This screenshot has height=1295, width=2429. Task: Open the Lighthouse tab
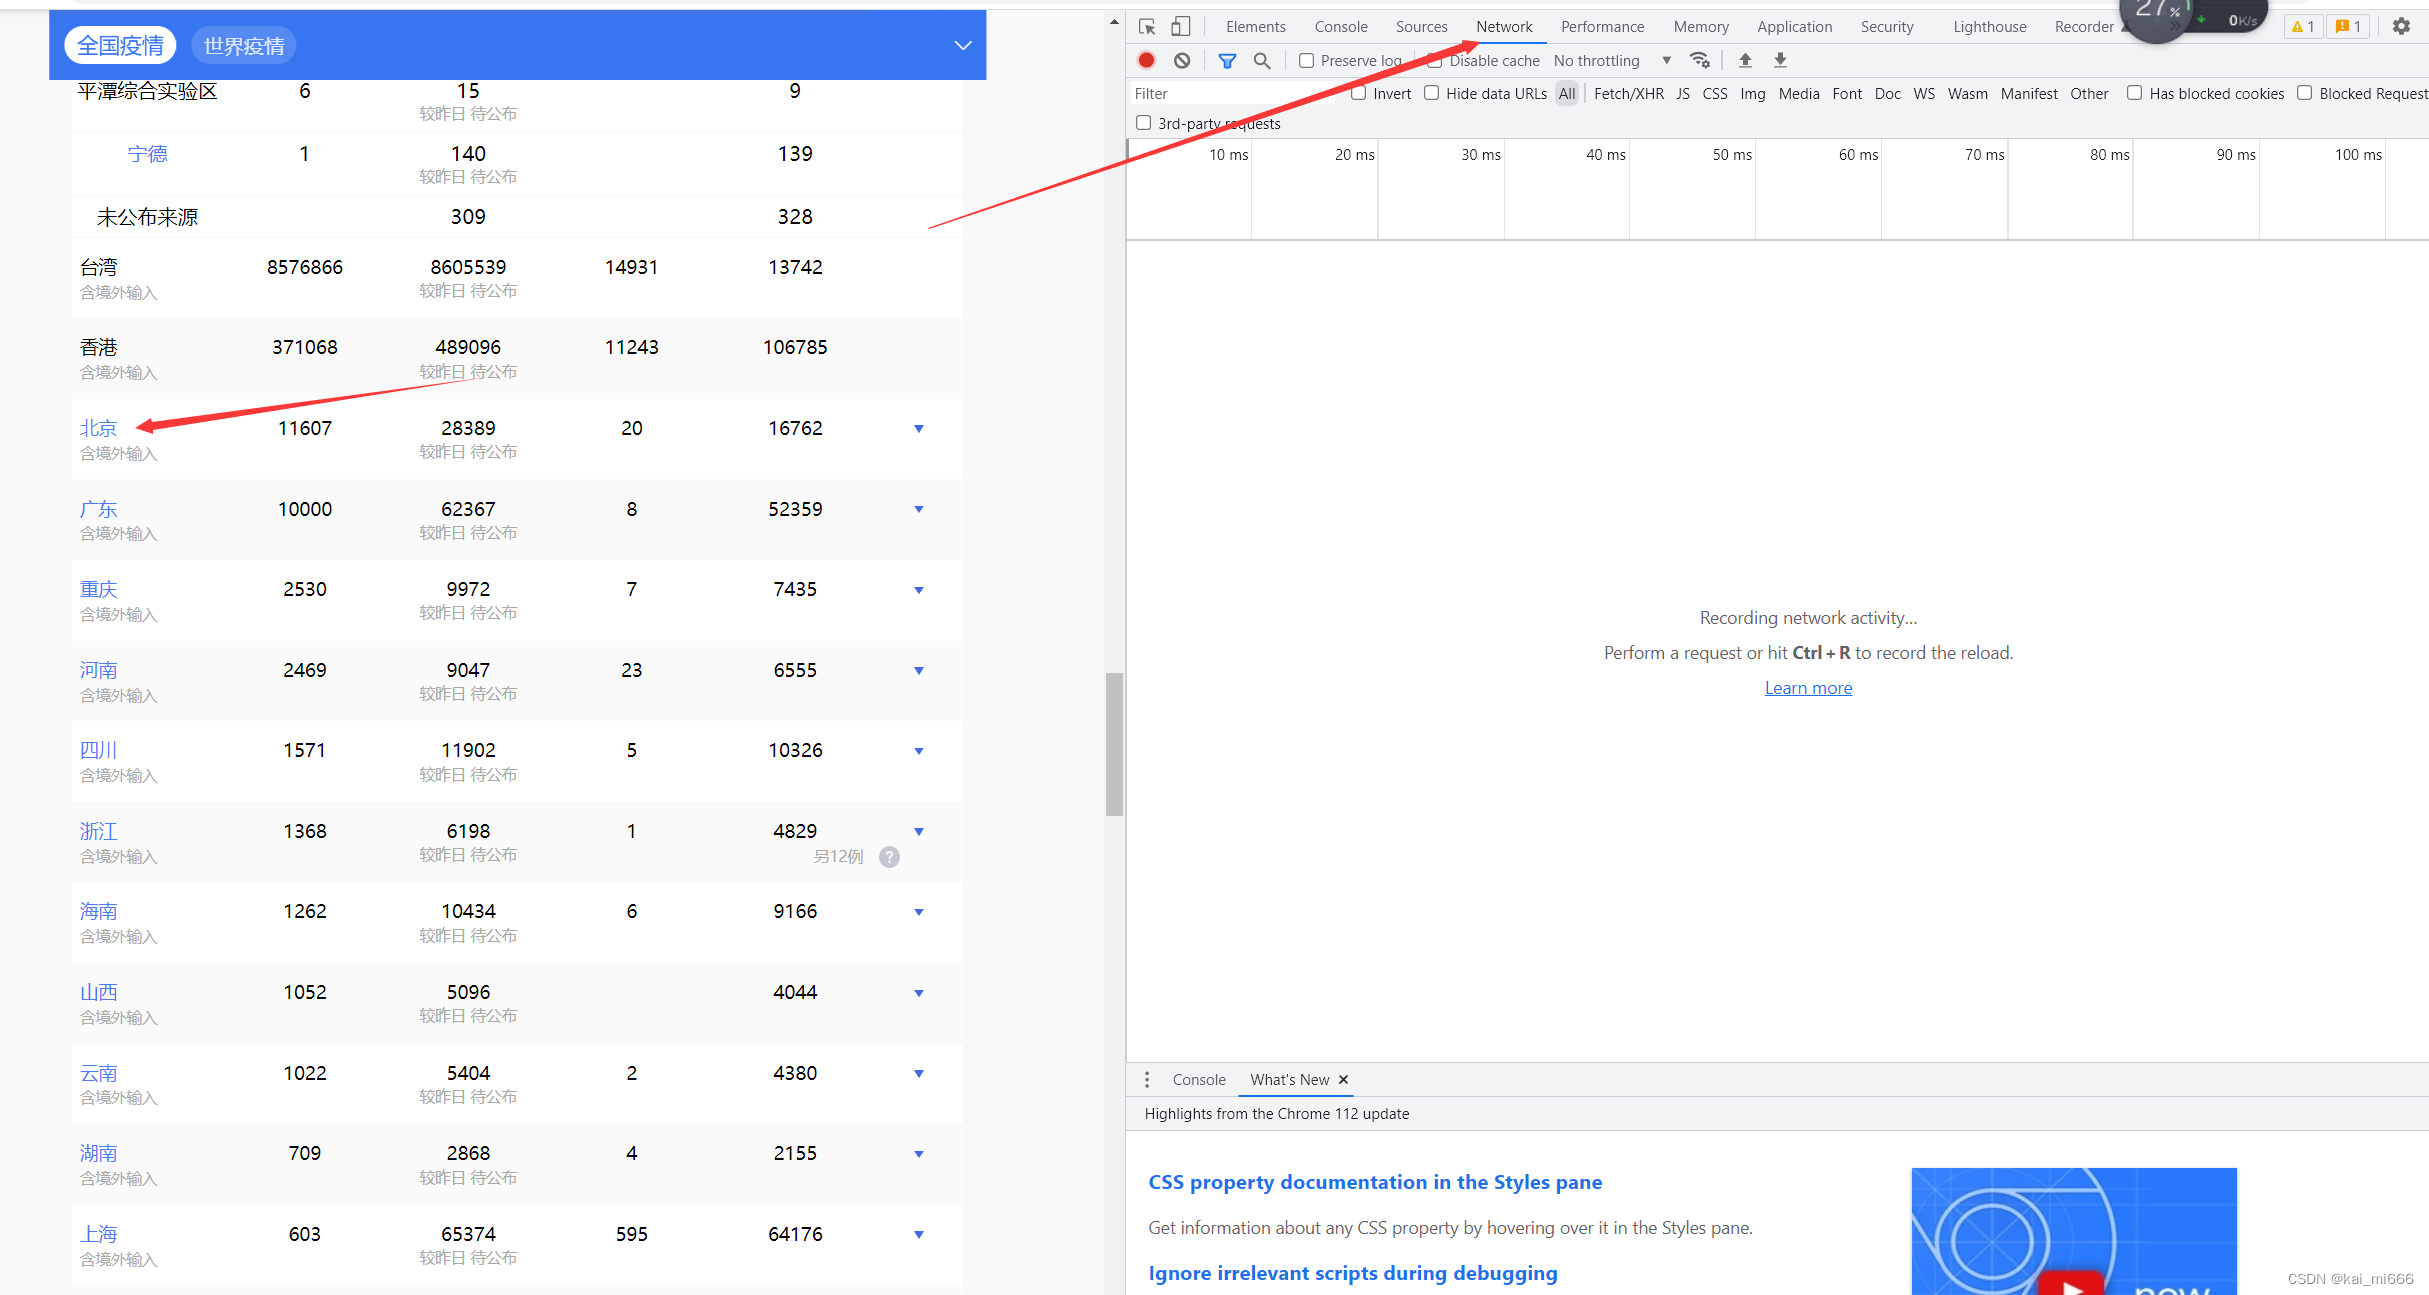(1989, 27)
